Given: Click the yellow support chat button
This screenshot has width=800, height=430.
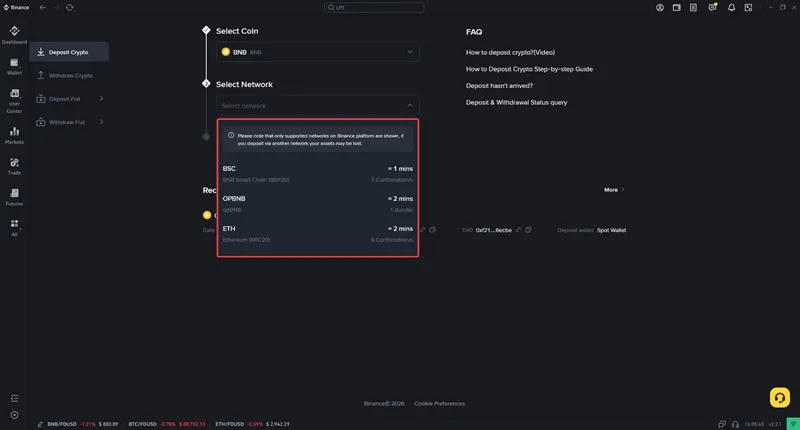Looking at the screenshot, I should [x=780, y=396].
